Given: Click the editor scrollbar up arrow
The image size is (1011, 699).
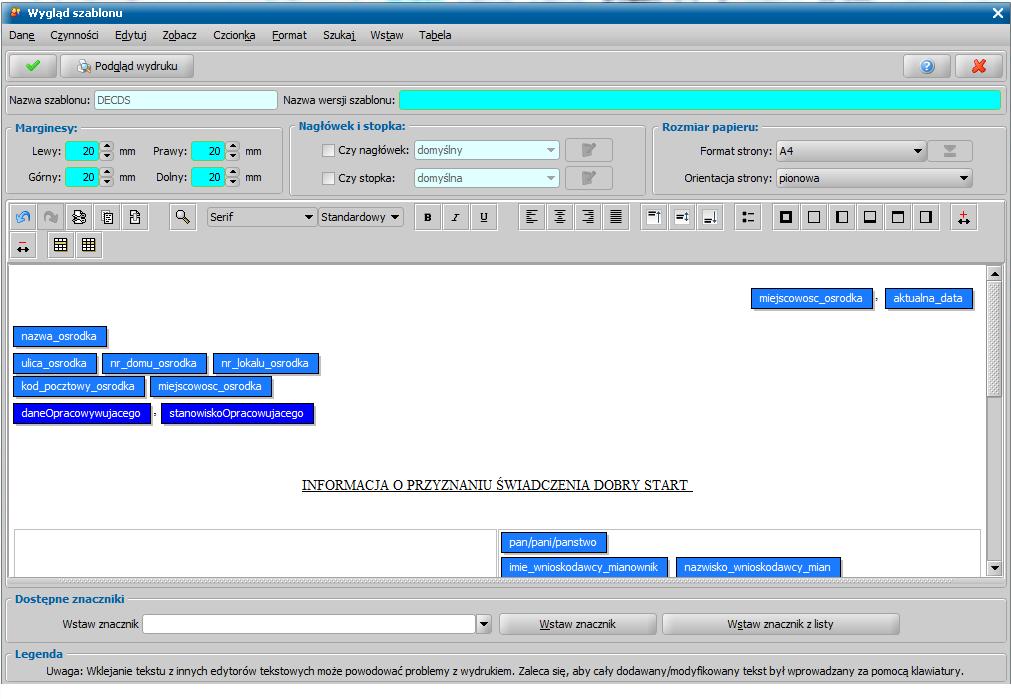Looking at the screenshot, I should click(x=994, y=274).
